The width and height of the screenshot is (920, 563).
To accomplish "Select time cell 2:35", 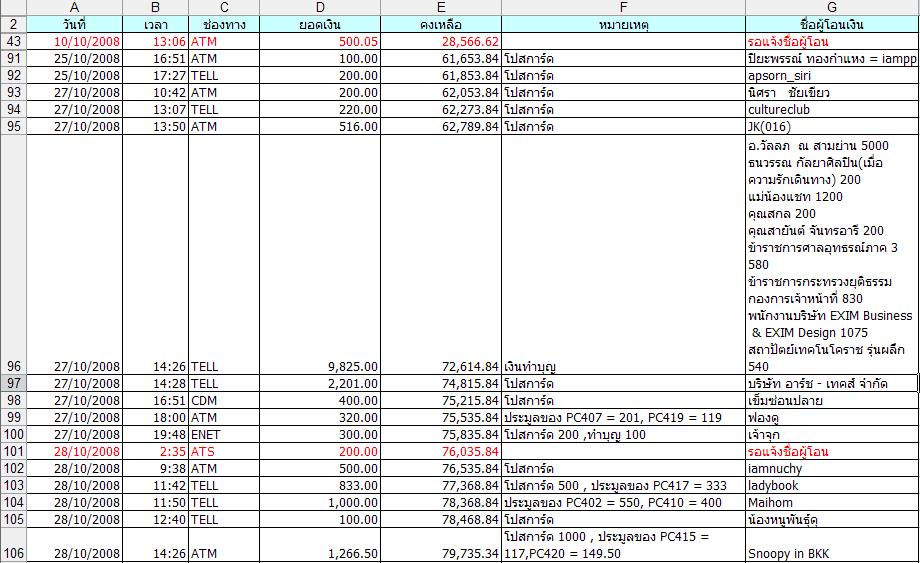I will click(155, 452).
